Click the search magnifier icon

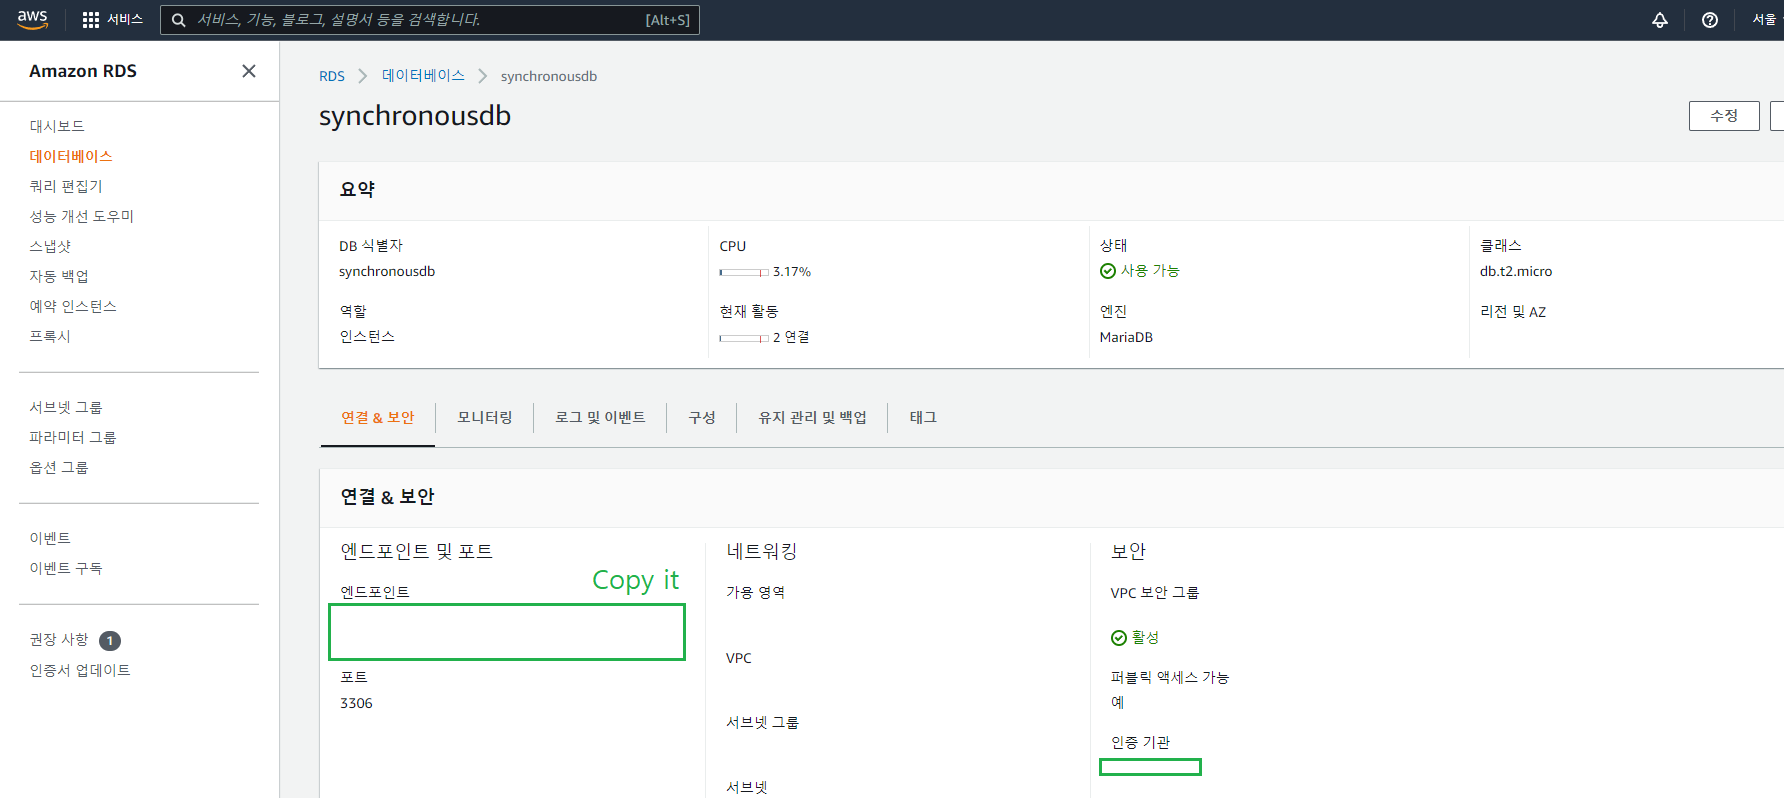click(178, 20)
